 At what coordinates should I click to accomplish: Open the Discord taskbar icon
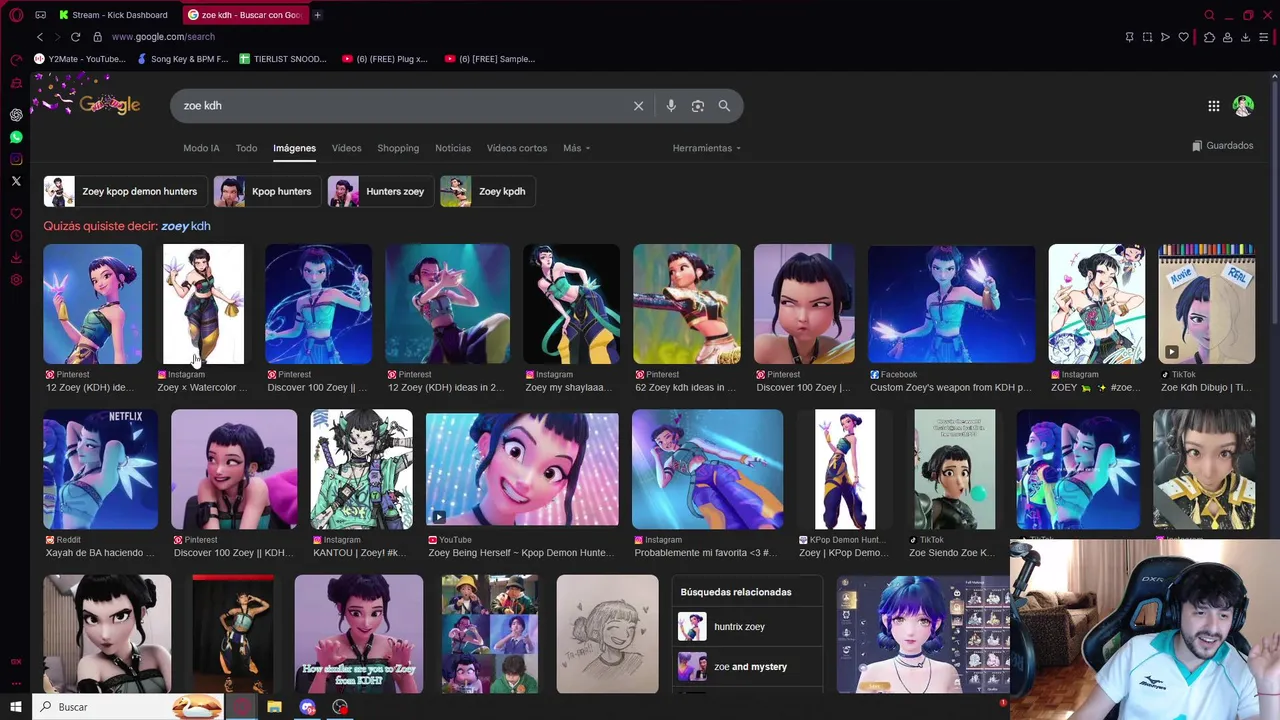click(307, 707)
